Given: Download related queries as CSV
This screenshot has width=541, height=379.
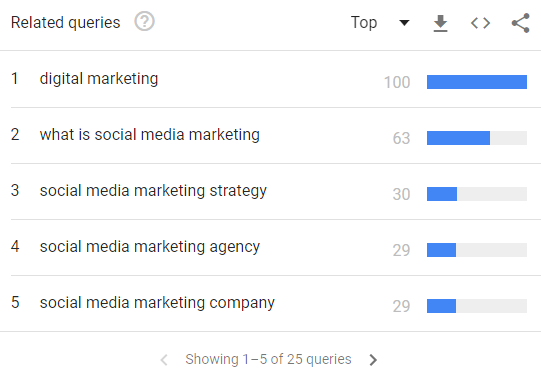Looking at the screenshot, I should pos(440,23).
